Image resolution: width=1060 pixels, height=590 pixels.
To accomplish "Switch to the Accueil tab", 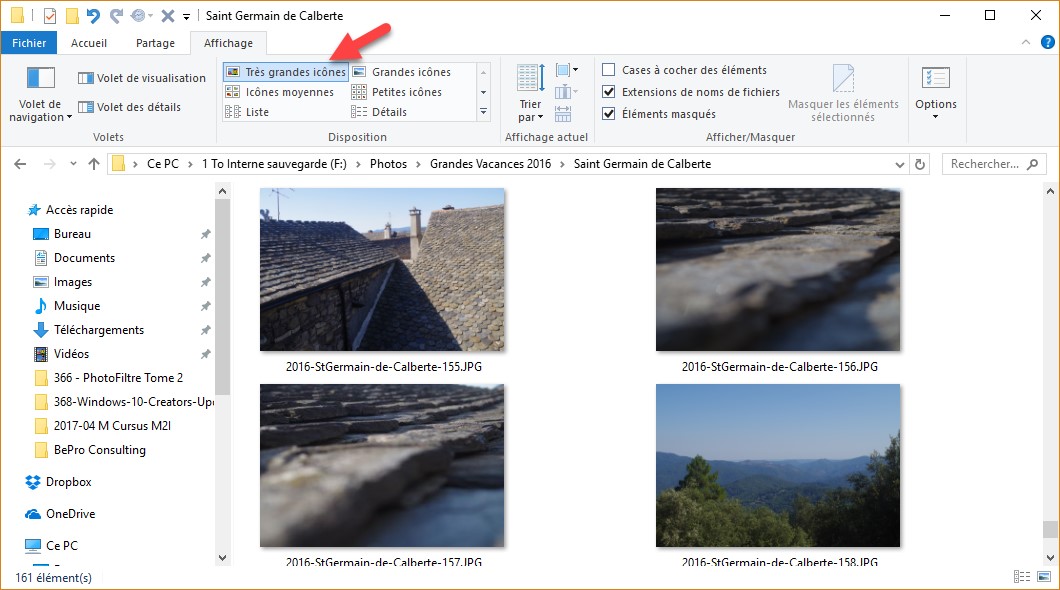I will coord(89,43).
